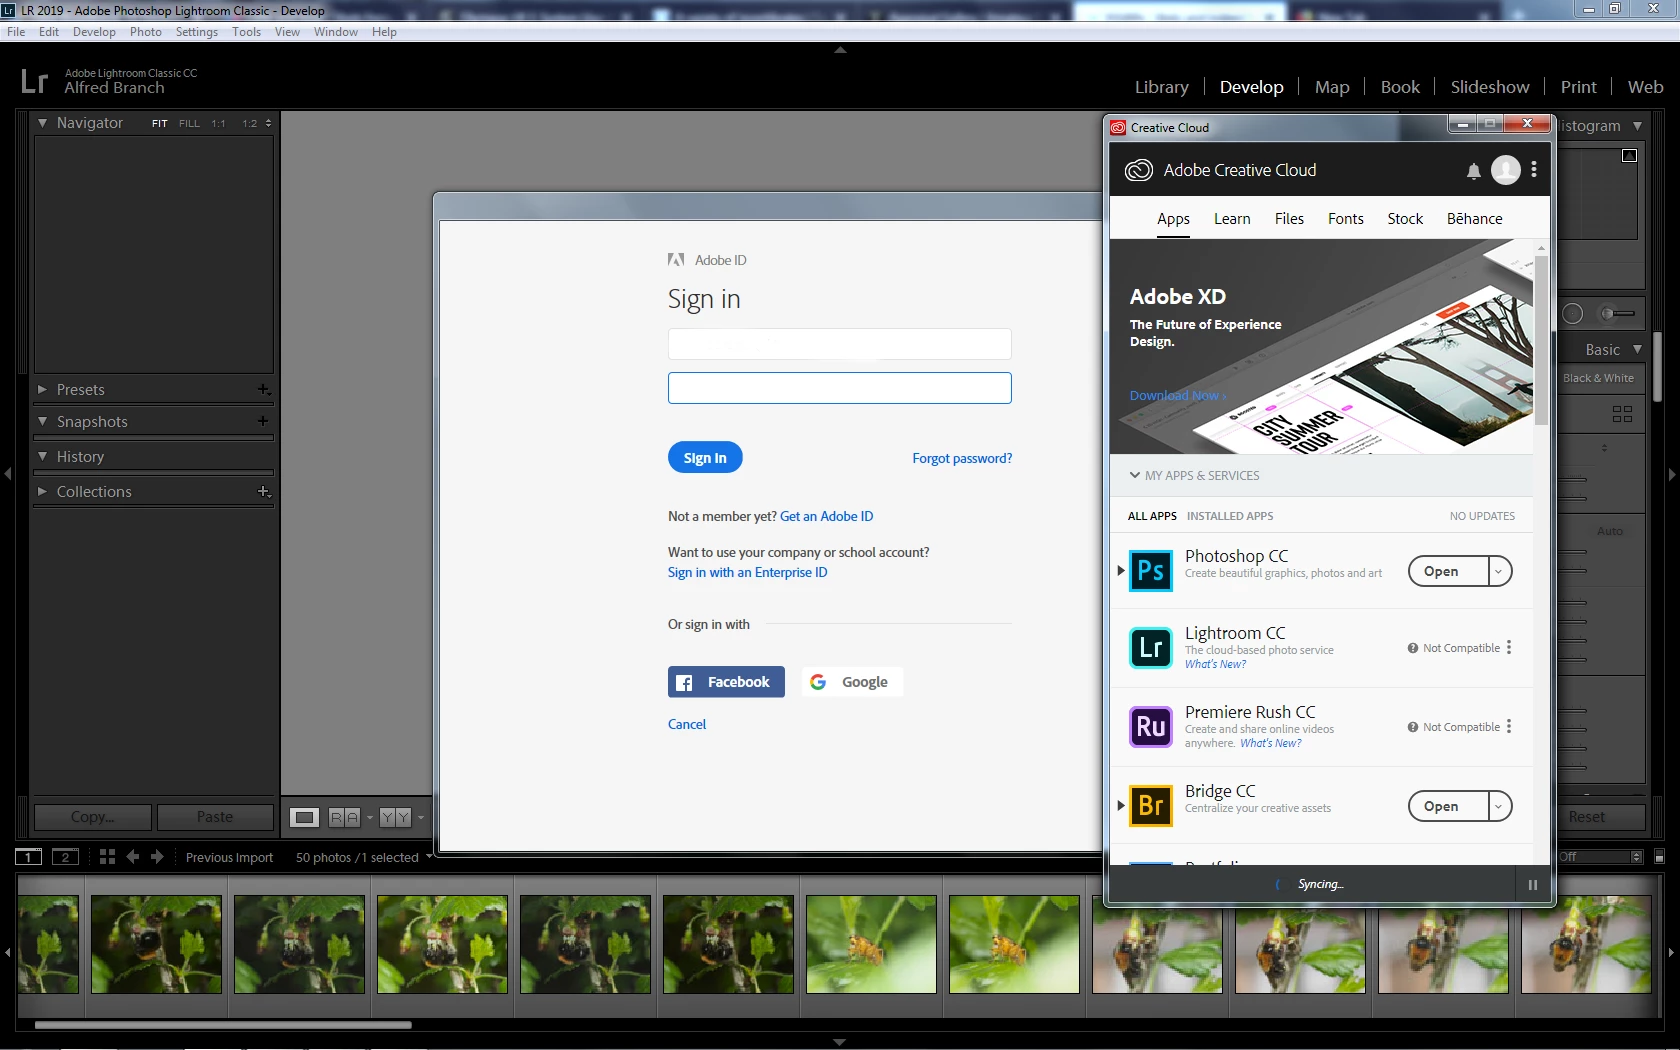The width and height of the screenshot is (1680, 1050).
Task: Click Download Now for Adobe XD
Action: point(1178,396)
